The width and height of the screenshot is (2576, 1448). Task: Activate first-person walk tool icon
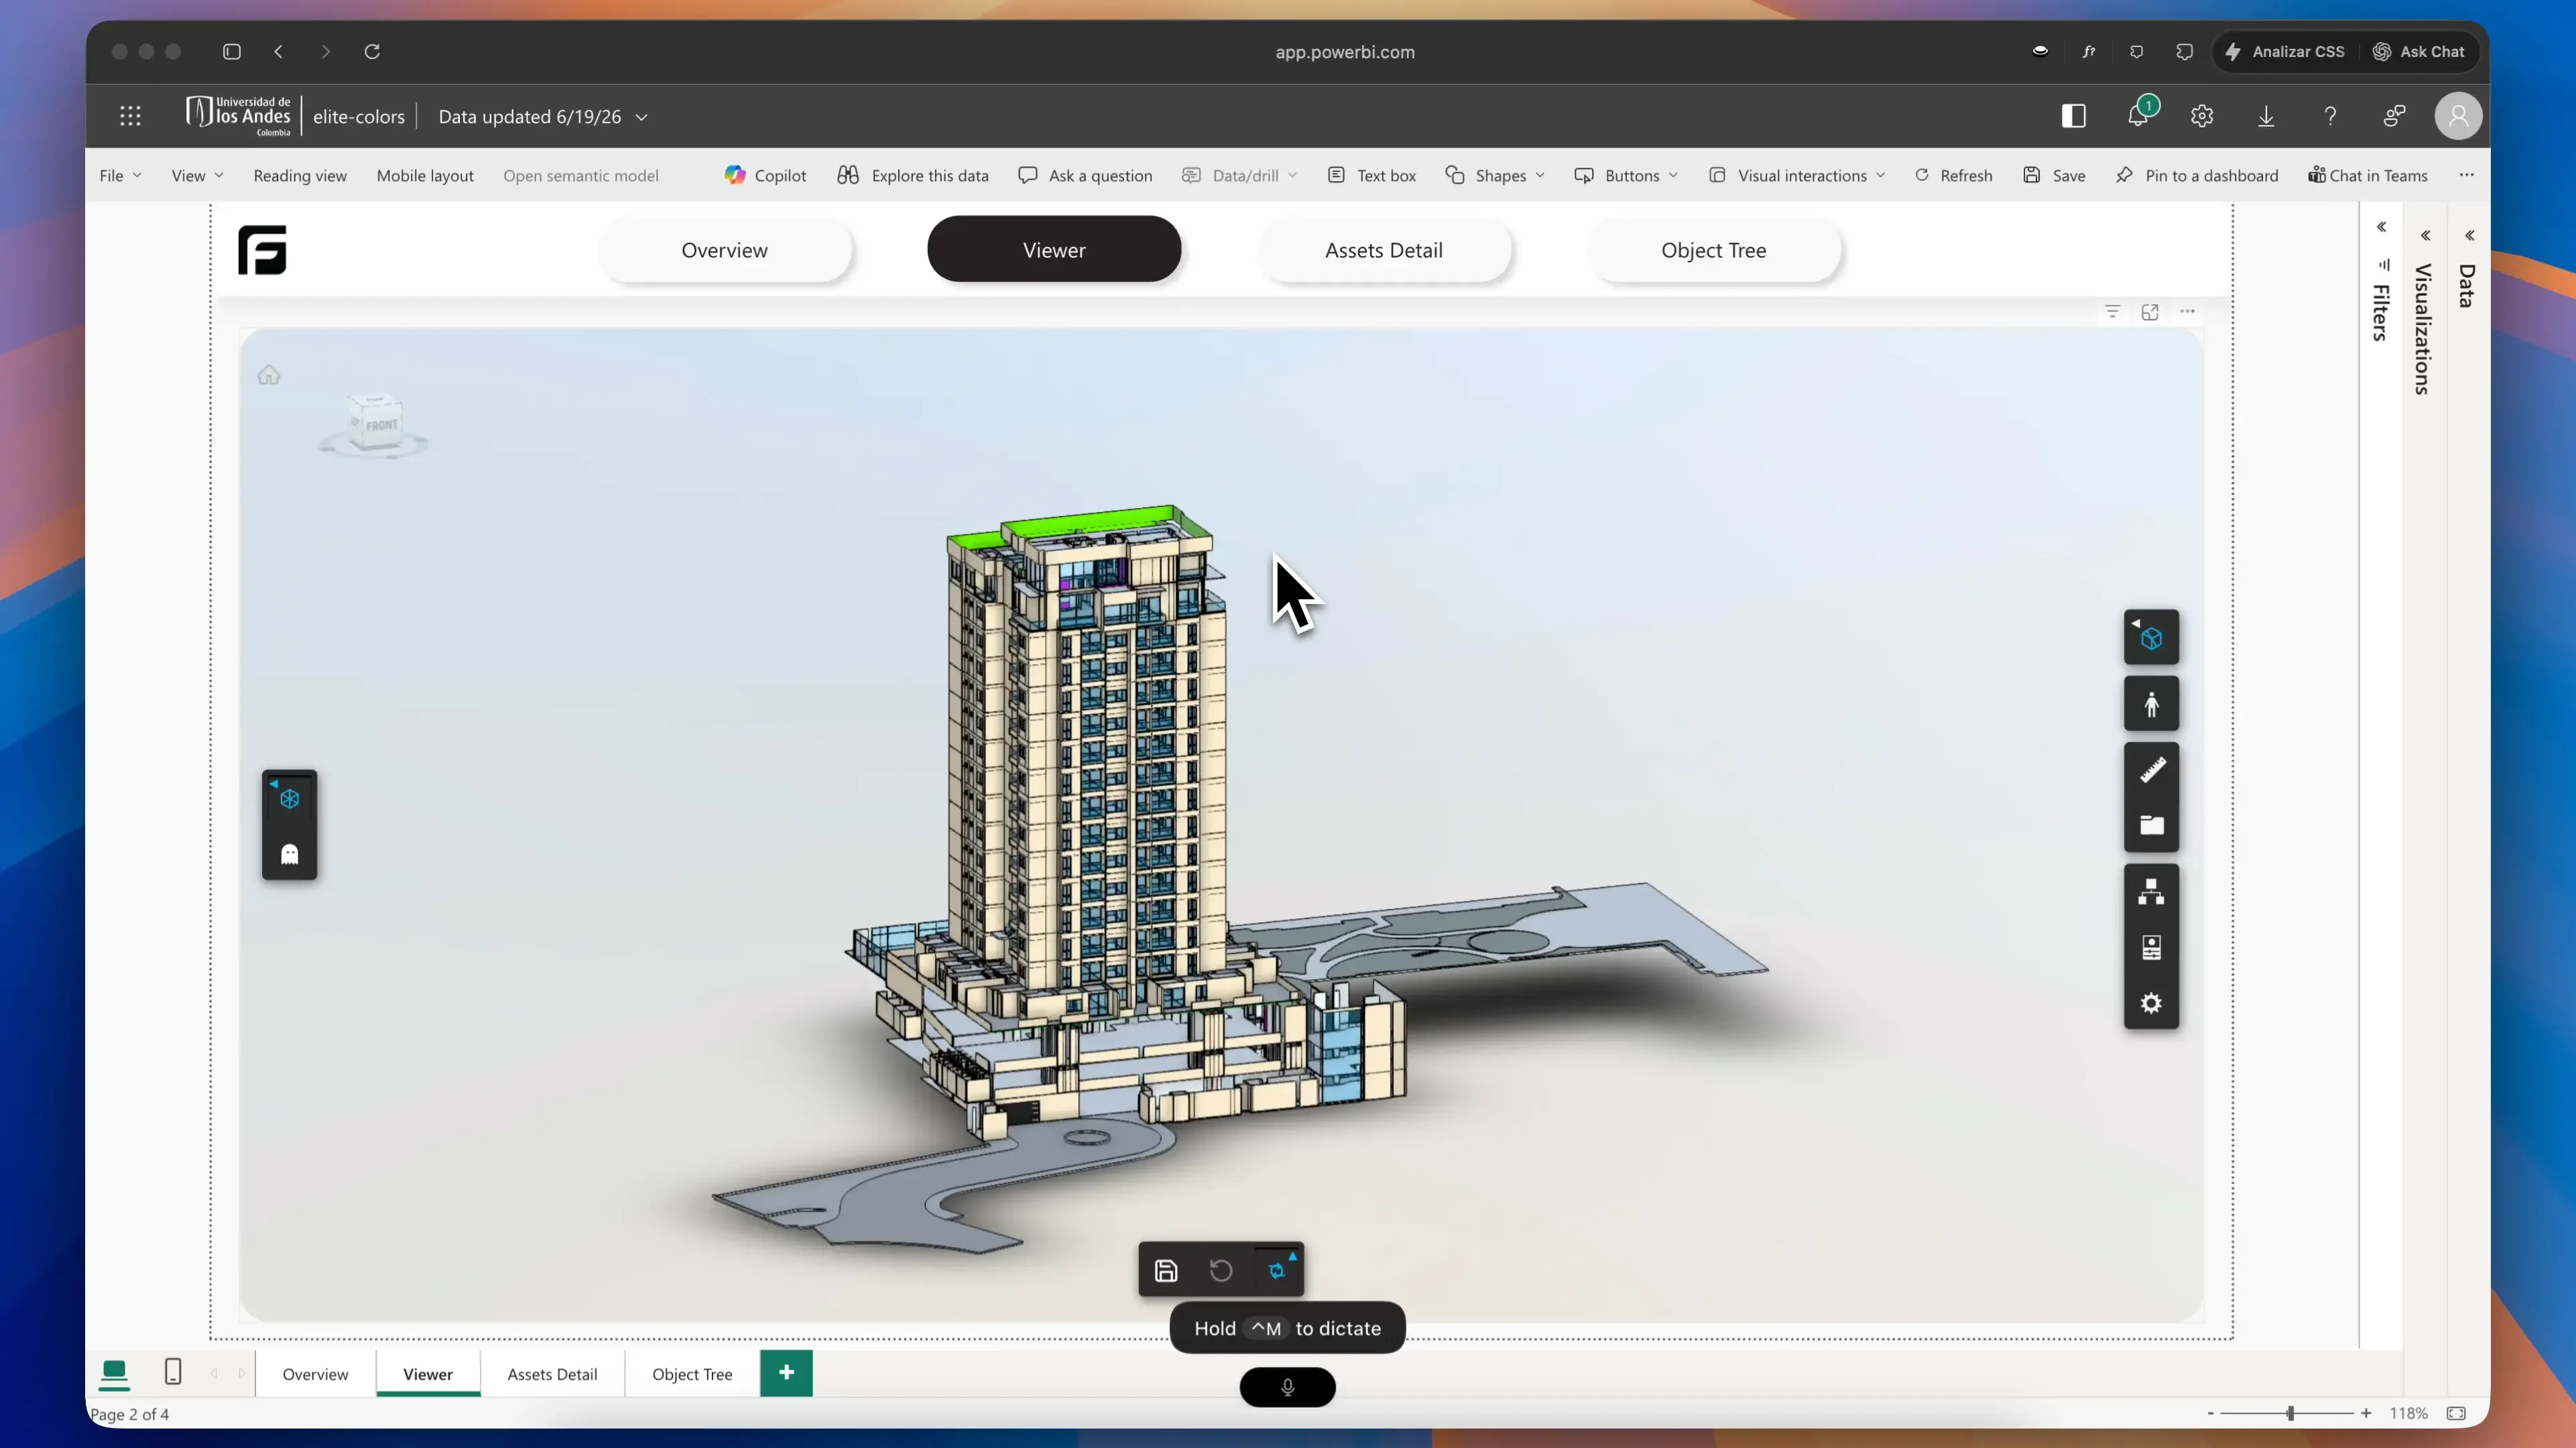(x=2152, y=705)
